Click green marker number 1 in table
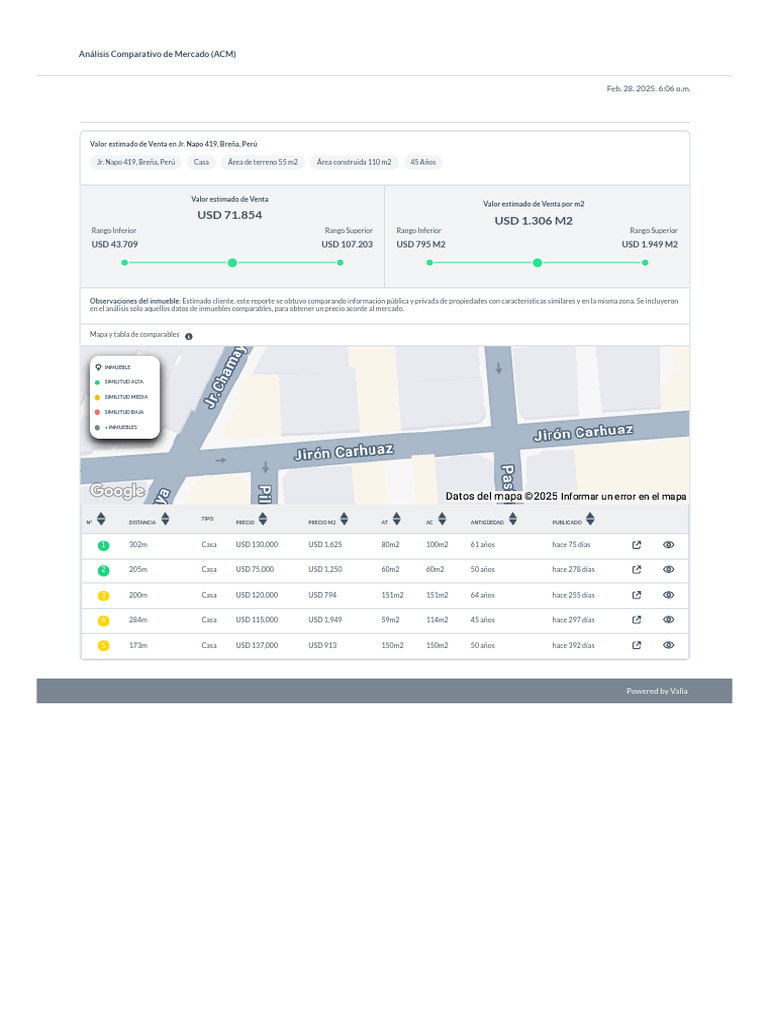The image size is (768, 1024). click(x=103, y=545)
